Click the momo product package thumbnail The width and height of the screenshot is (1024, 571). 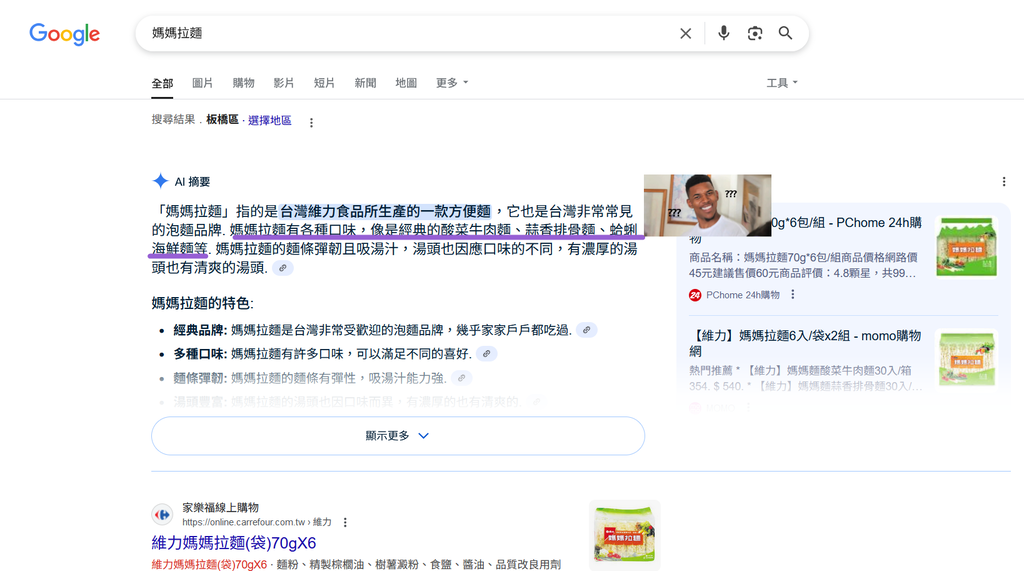click(x=967, y=358)
